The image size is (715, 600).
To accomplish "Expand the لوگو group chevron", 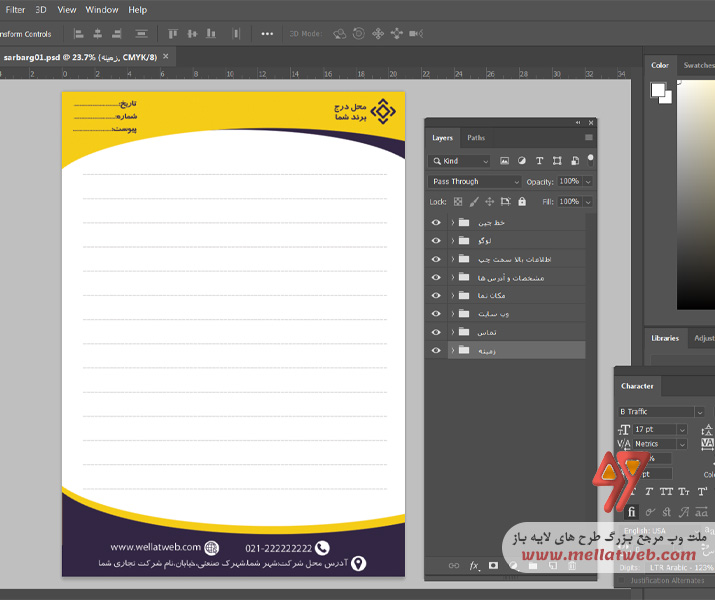I will [x=453, y=240].
